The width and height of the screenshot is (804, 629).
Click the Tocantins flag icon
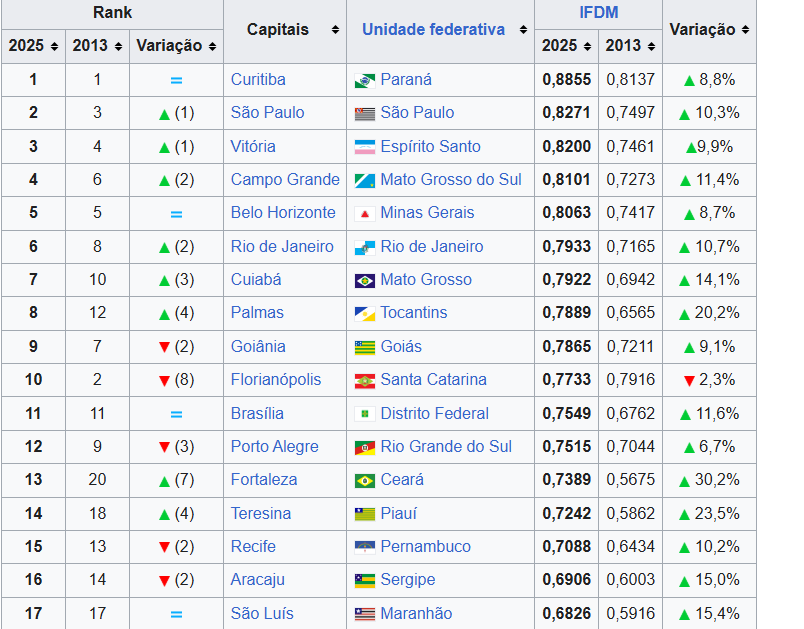(365, 313)
